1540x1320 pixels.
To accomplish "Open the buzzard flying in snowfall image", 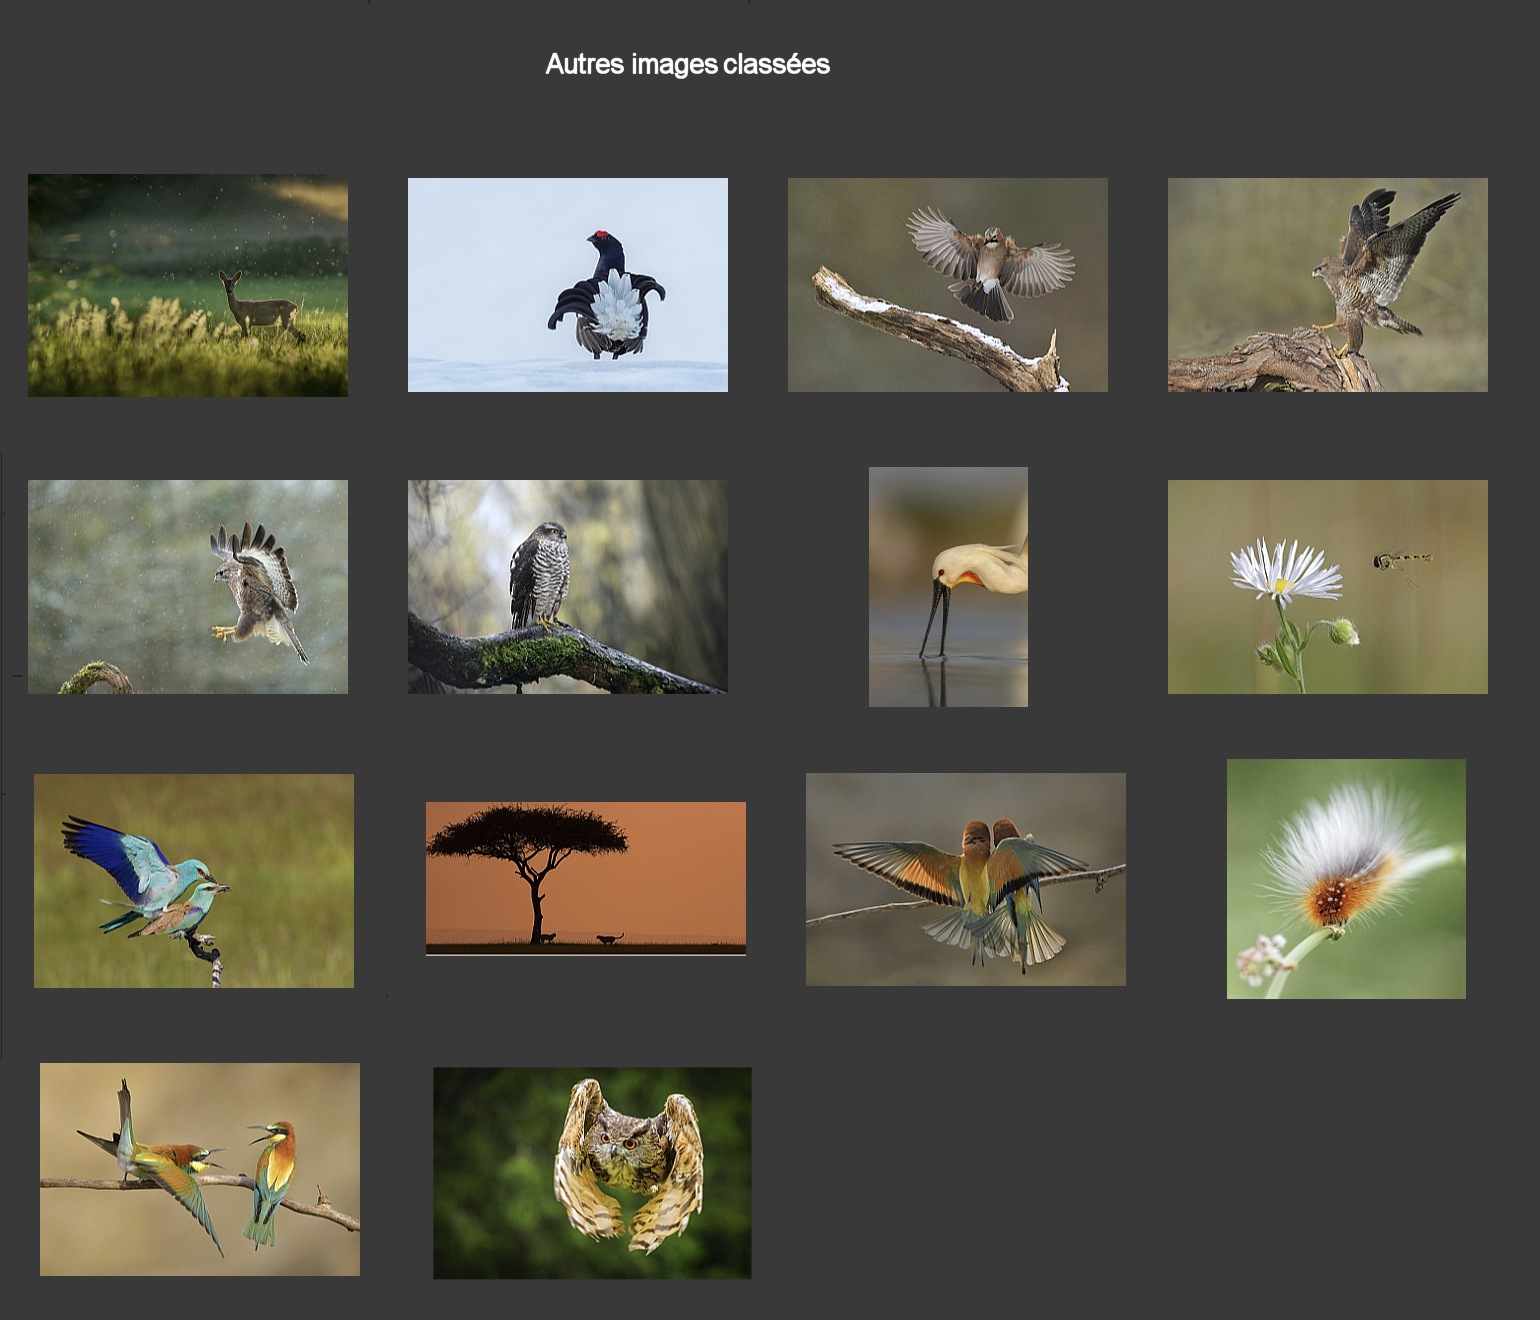I will [188, 587].
